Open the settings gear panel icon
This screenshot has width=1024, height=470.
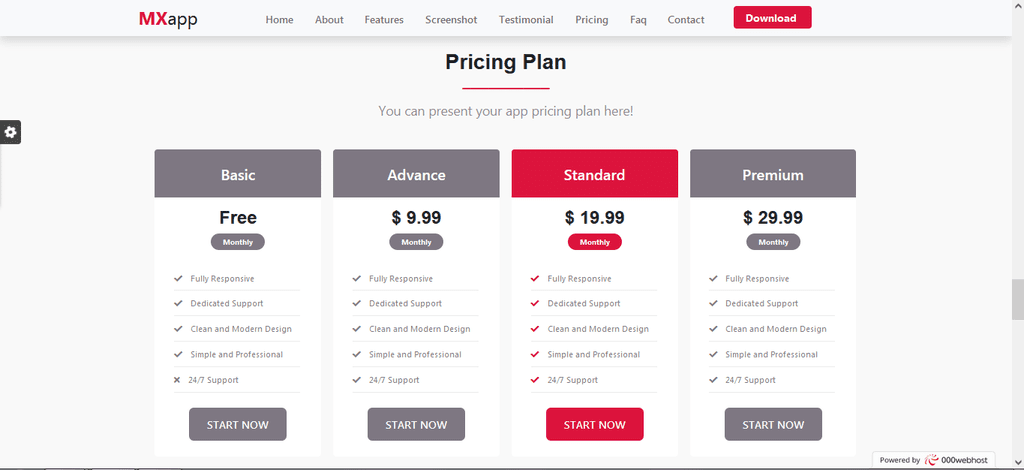(10, 133)
